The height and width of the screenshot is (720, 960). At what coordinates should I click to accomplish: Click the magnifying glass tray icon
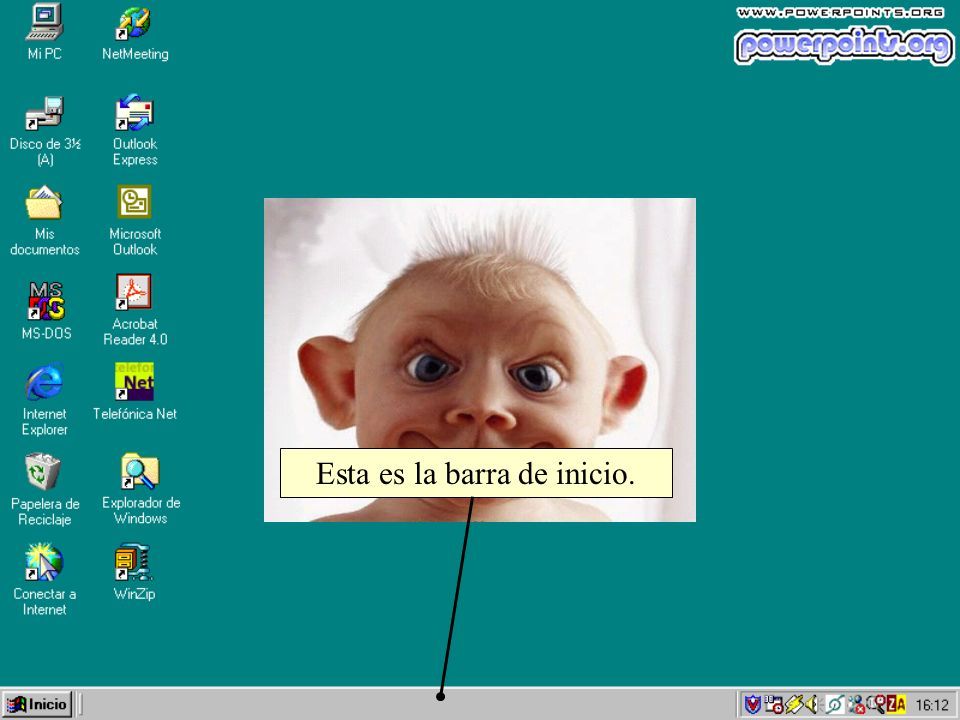(876, 704)
